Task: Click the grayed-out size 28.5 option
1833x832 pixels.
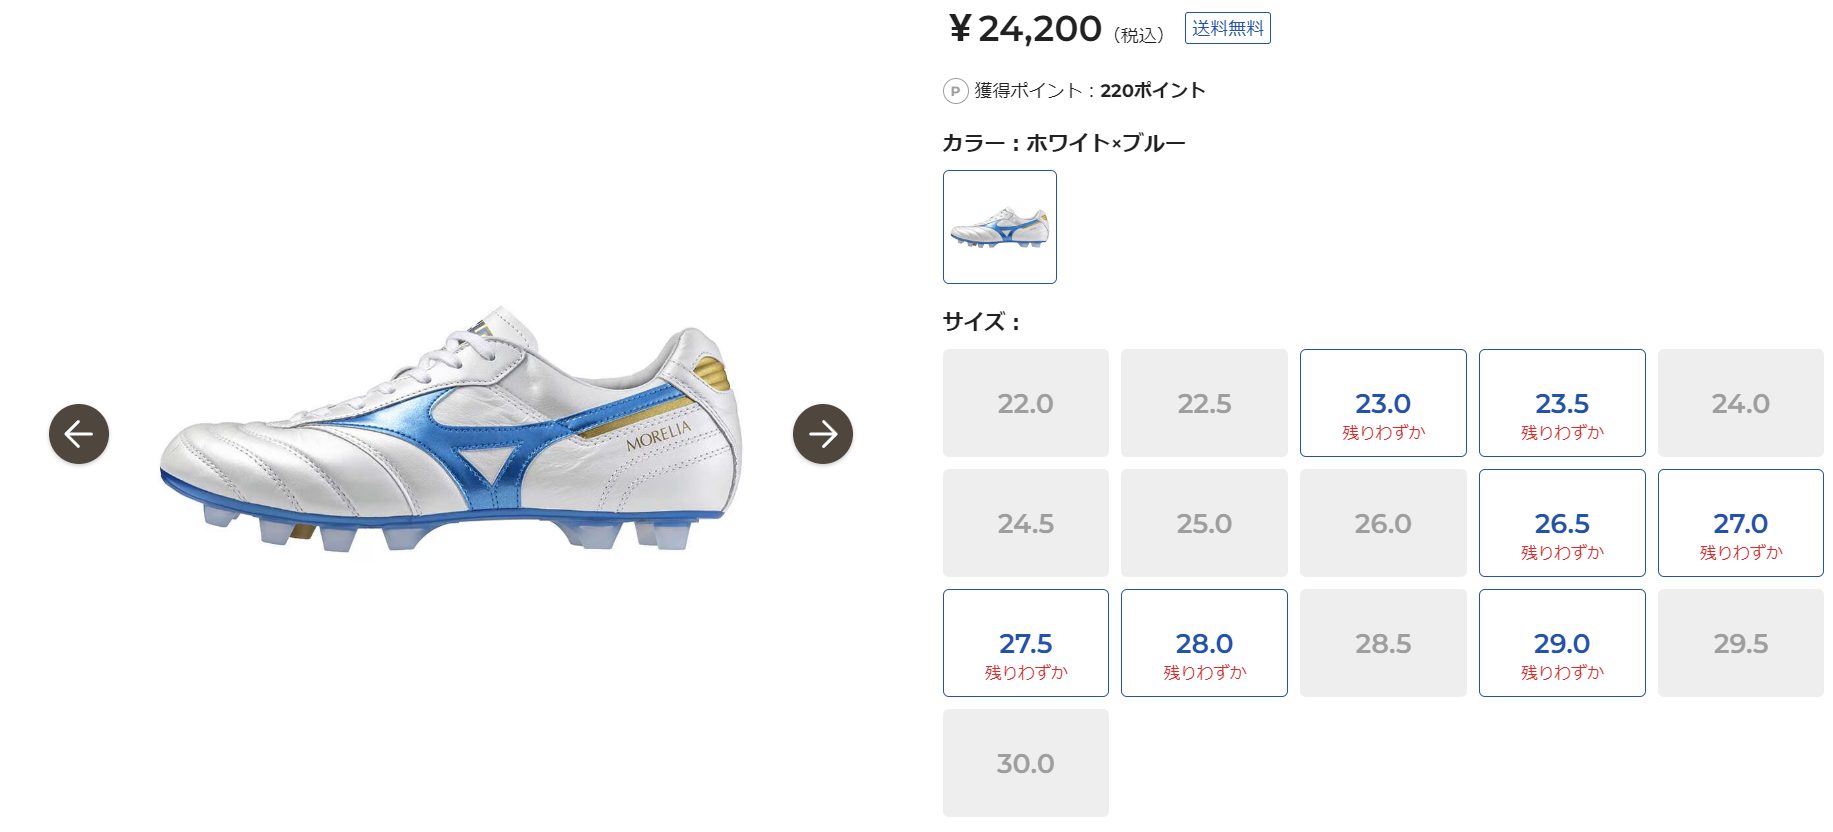Action: pyautogui.click(x=1382, y=642)
